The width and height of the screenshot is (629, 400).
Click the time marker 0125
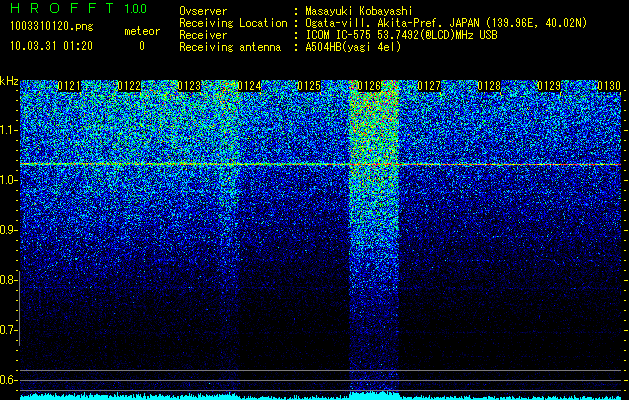(x=309, y=86)
